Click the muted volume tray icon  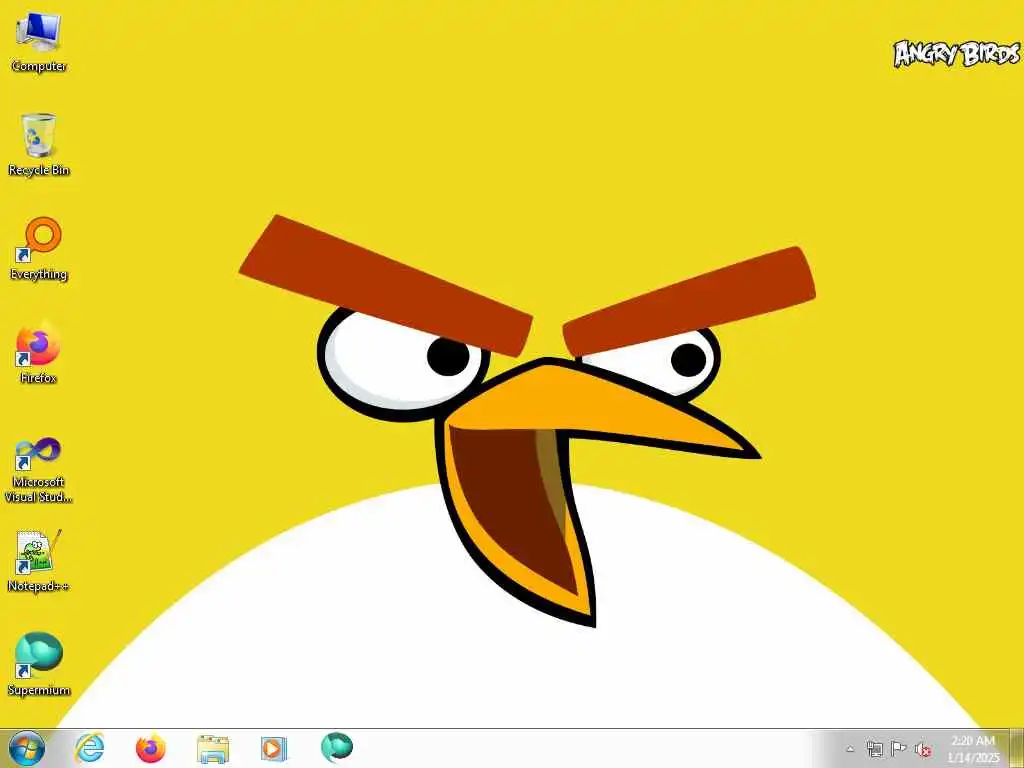tap(923, 749)
